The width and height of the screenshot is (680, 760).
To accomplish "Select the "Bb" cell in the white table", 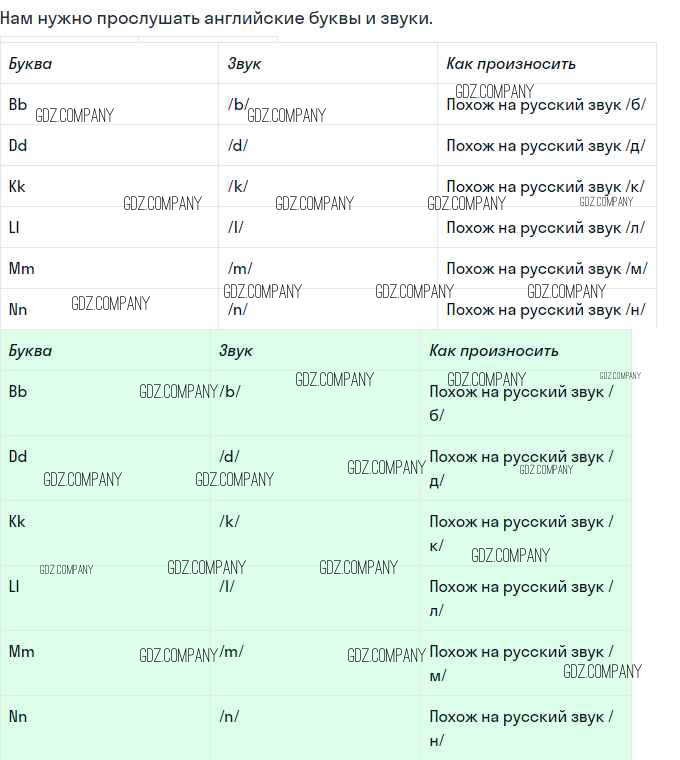I will (x=18, y=104).
